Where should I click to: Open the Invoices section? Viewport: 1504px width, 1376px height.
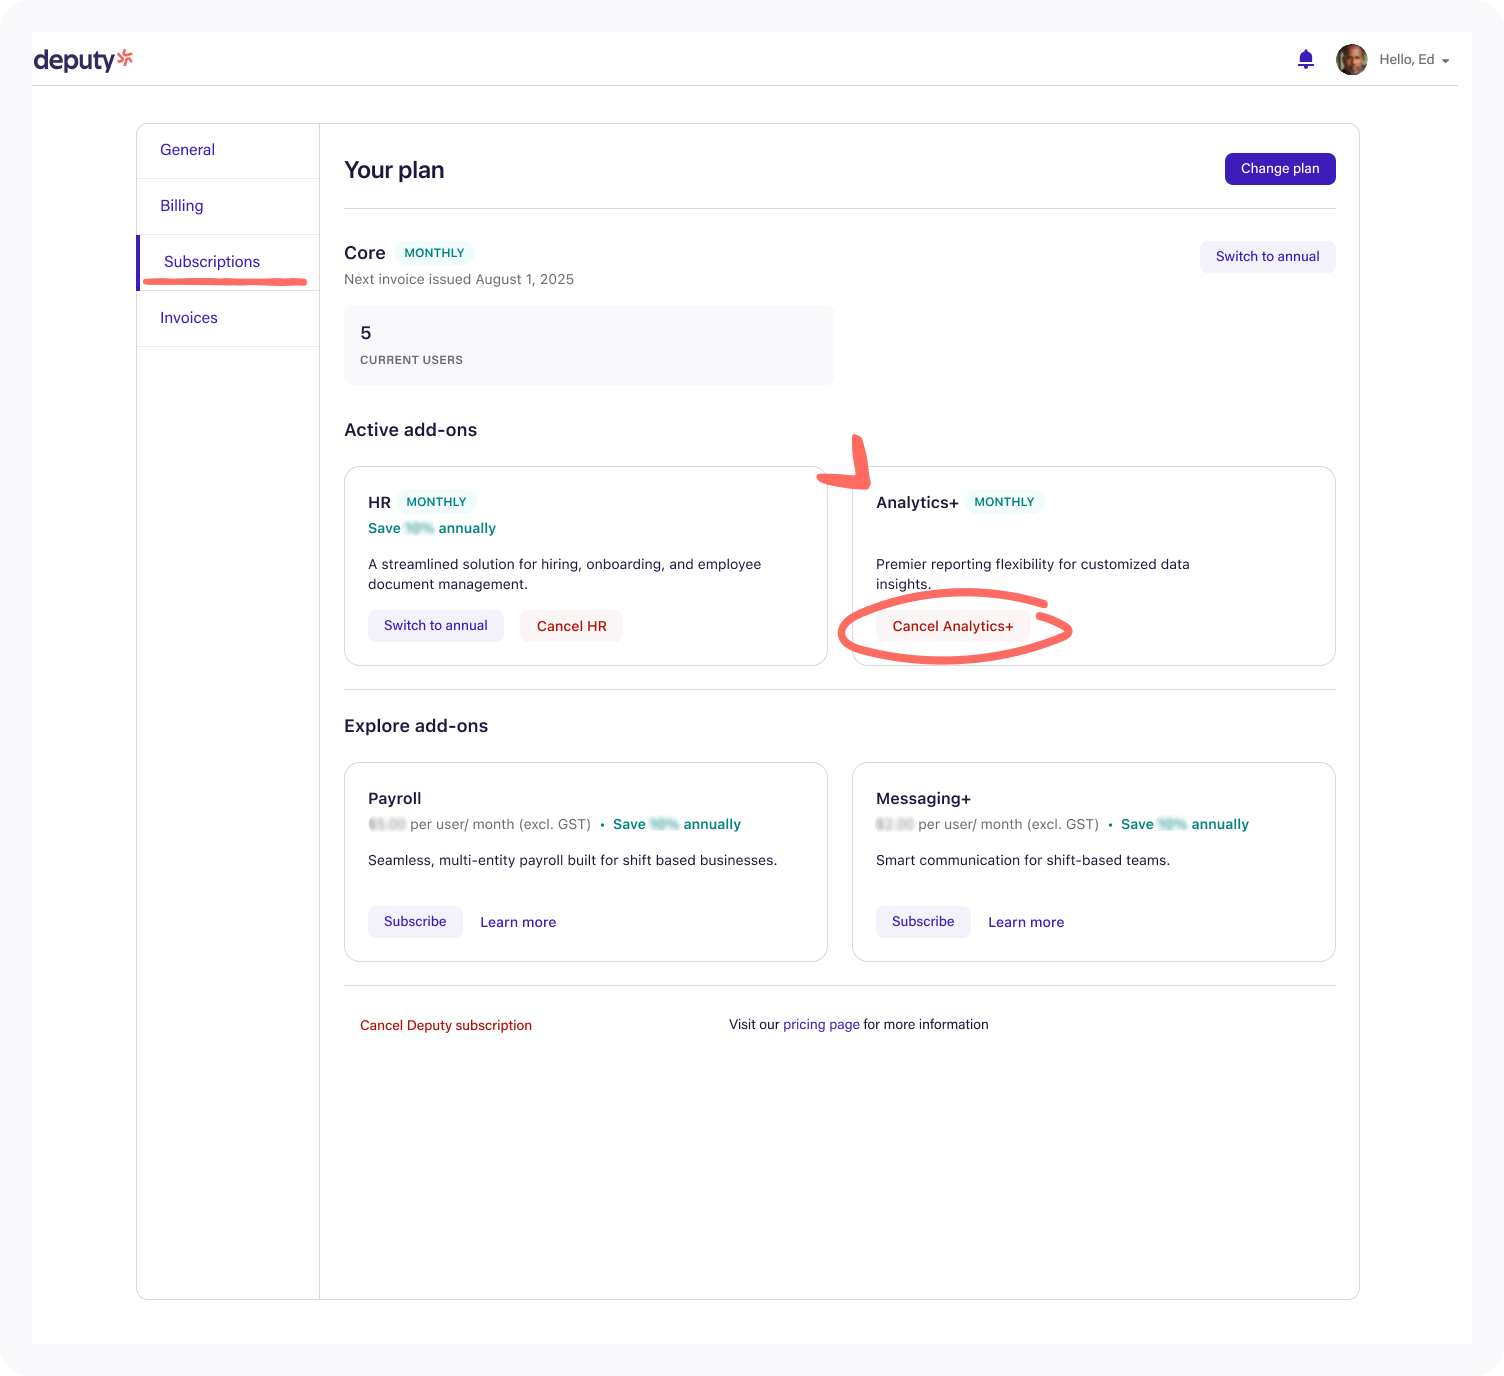tap(188, 317)
